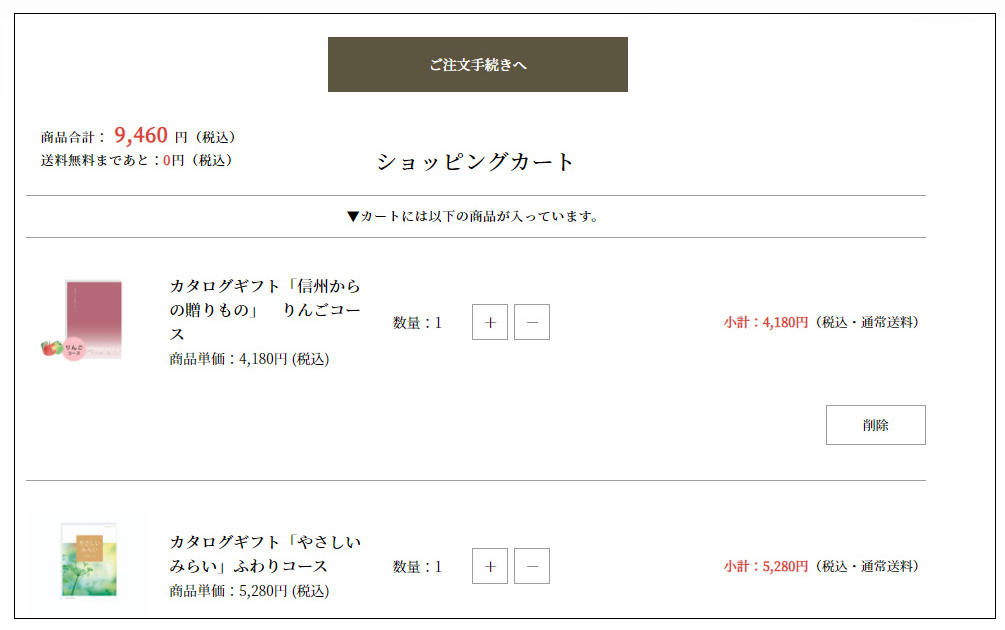Increase quantity of ふわりコース catalog gift
This screenshot has height=630, width=1005.
(490, 567)
